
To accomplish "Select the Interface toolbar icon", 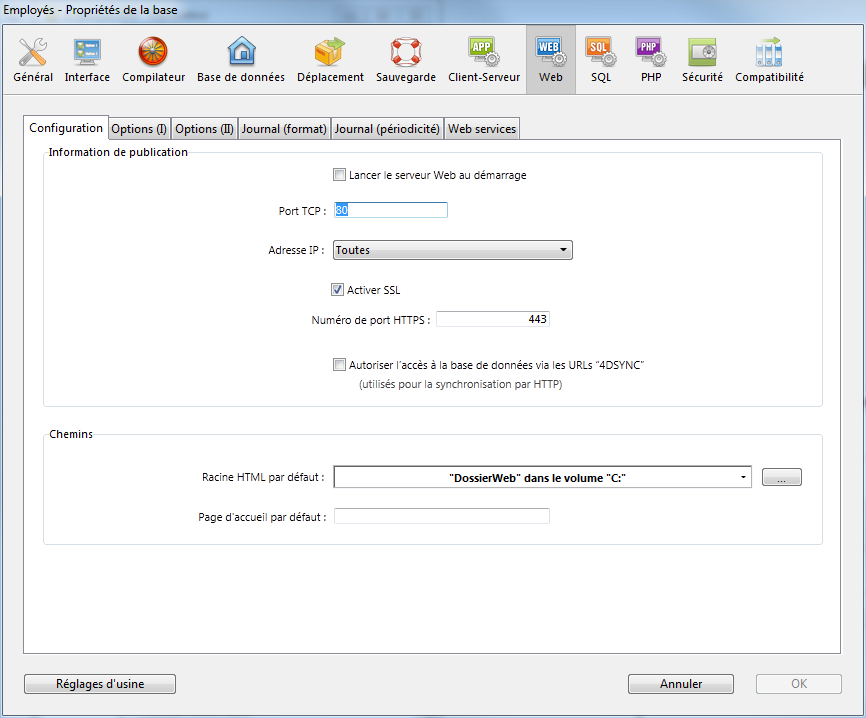I will click(x=87, y=60).
